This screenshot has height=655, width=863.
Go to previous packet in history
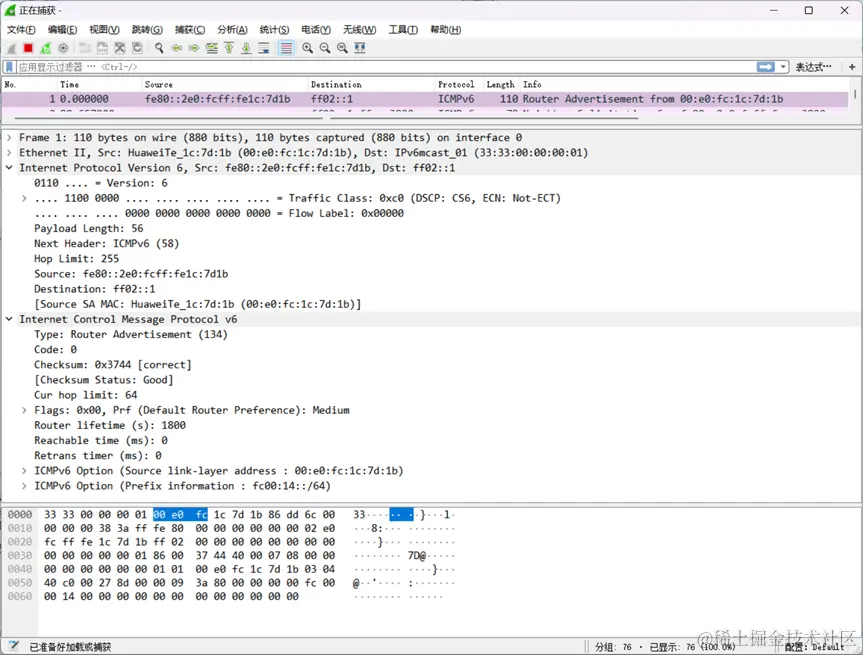tap(177, 48)
